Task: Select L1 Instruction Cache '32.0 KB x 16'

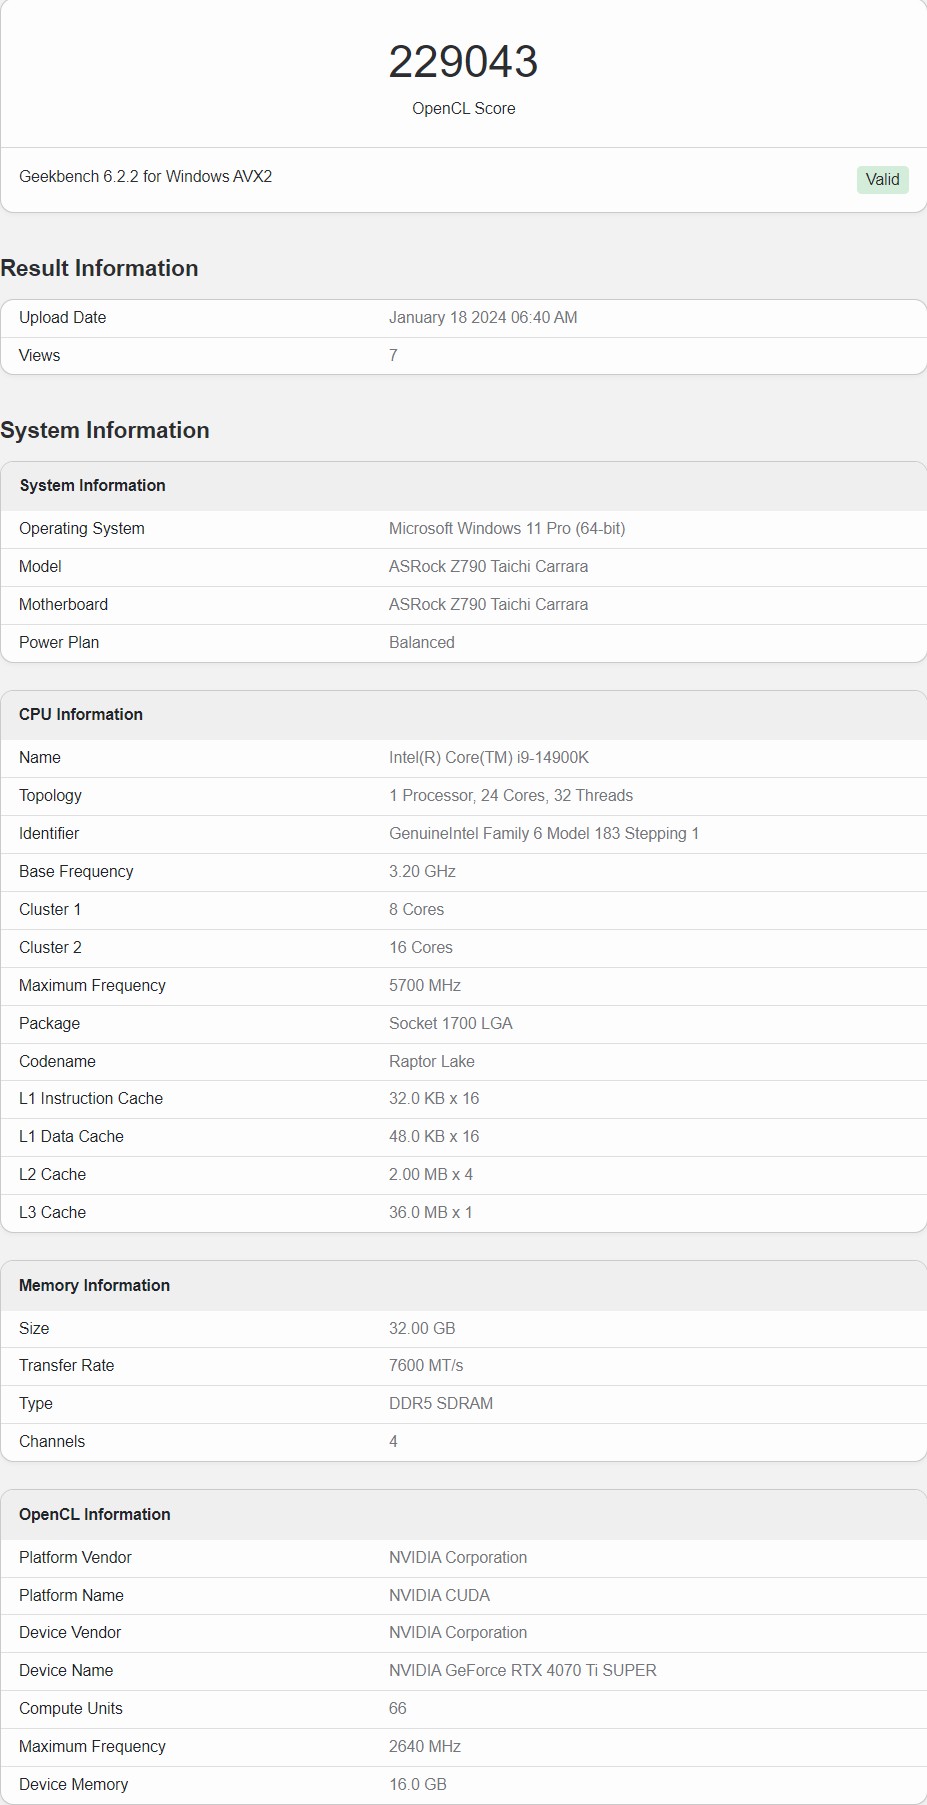Action: click(x=434, y=1098)
